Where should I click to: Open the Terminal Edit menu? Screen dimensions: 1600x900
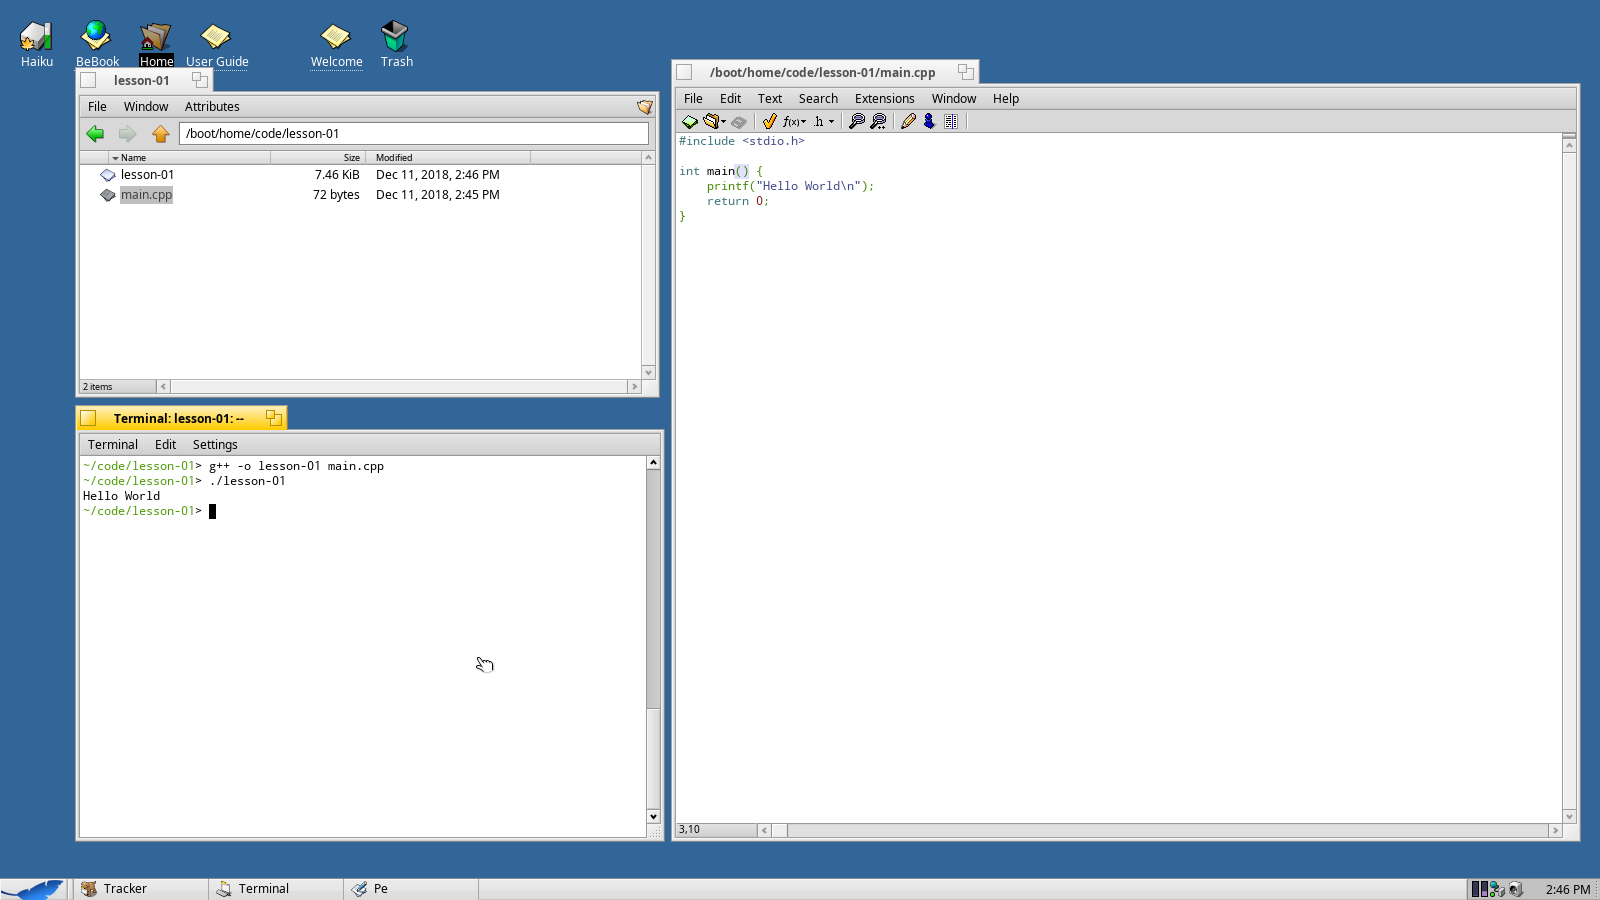[x=165, y=445]
